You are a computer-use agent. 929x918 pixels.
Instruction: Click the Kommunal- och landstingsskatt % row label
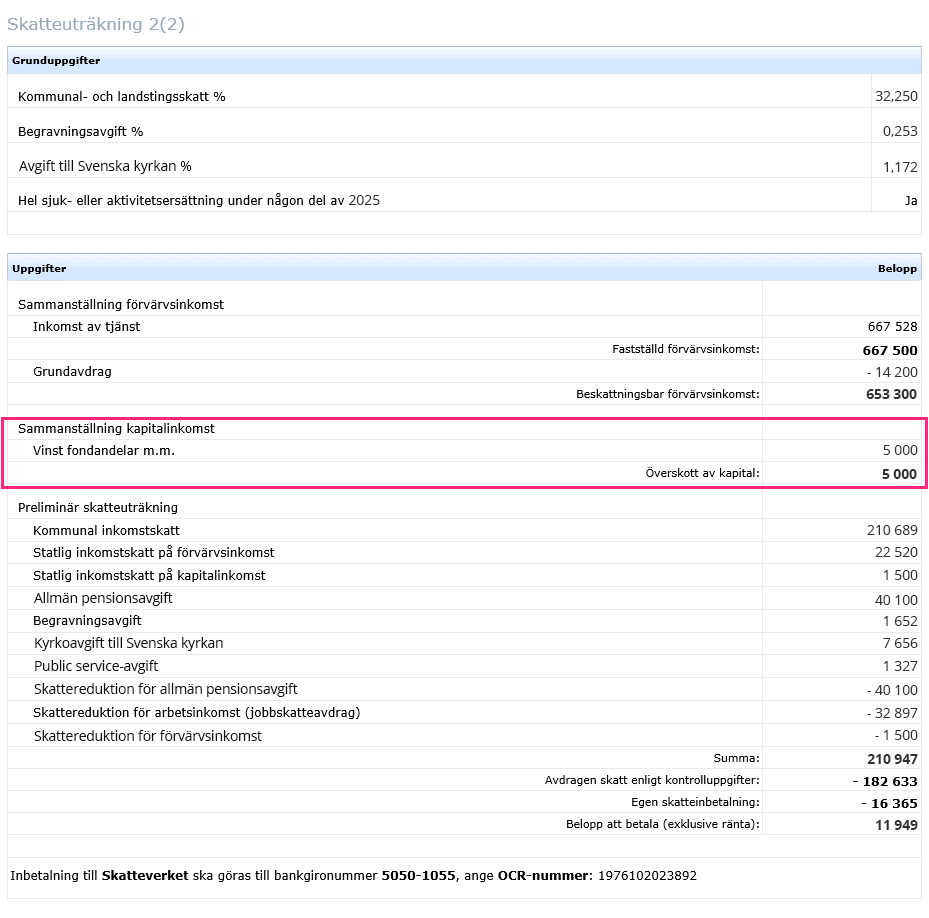pyautogui.click(x=122, y=97)
